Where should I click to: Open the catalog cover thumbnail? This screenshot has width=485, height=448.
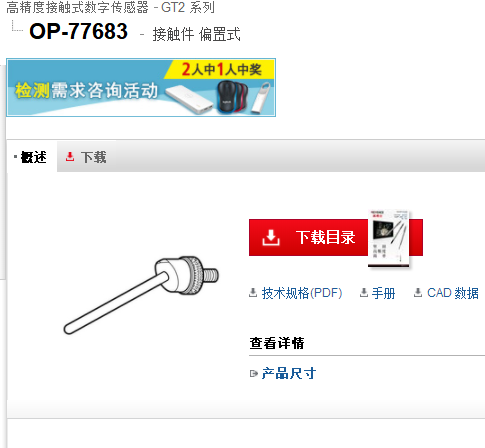coord(389,238)
